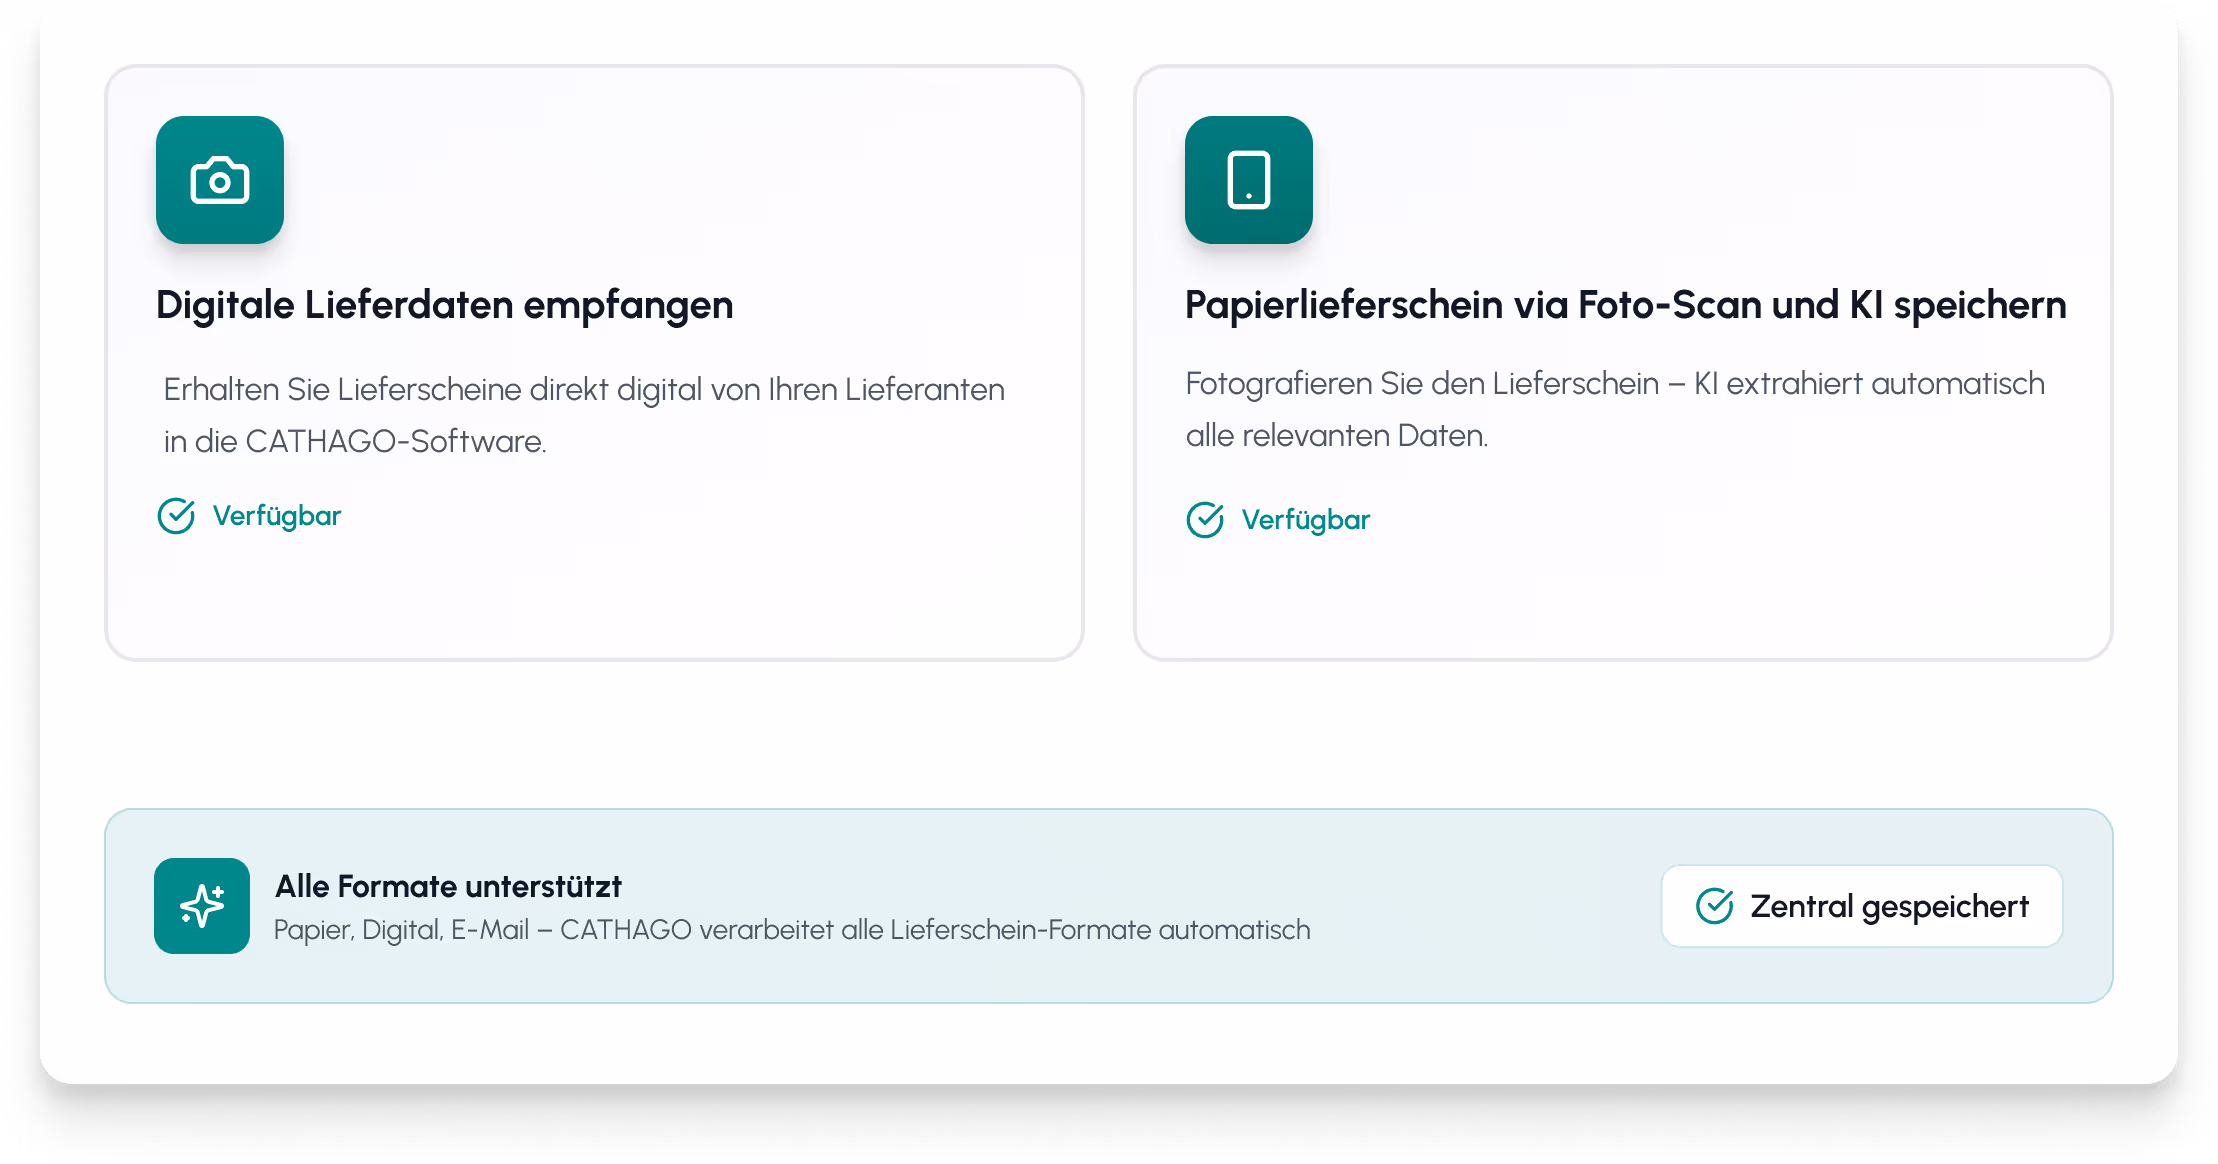
Task: Click checkmark icon in right card
Action: pos(1205,520)
